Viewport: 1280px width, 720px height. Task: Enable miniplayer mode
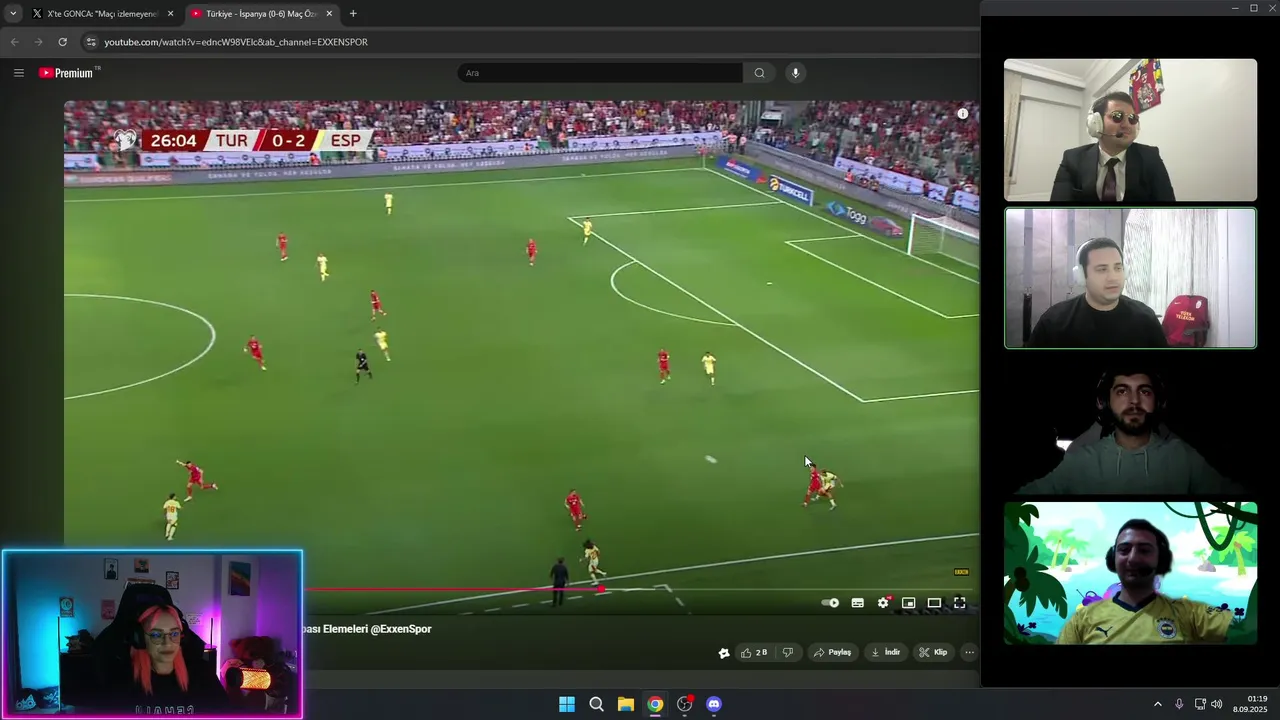coord(908,603)
